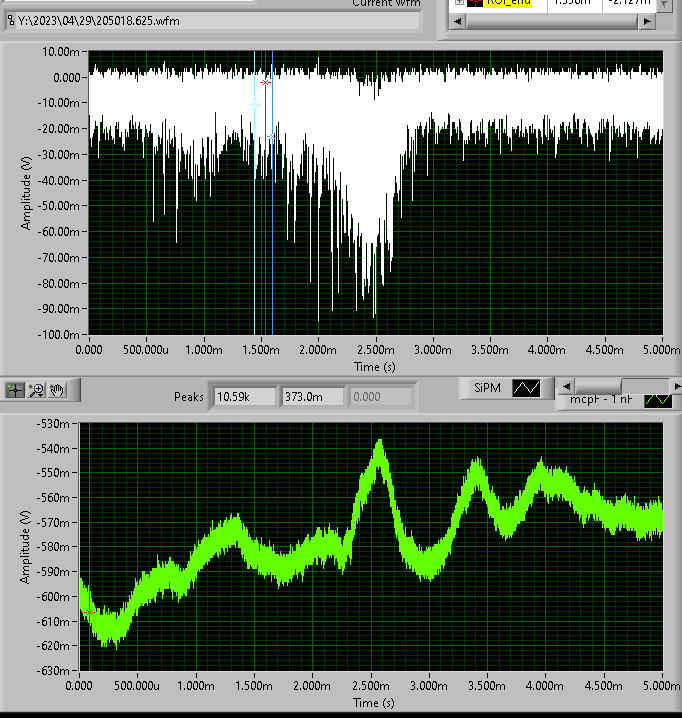This screenshot has width=682, height=718.
Task: Click the first Peaks field showing 10.59k
Action: (x=245, y=397)
